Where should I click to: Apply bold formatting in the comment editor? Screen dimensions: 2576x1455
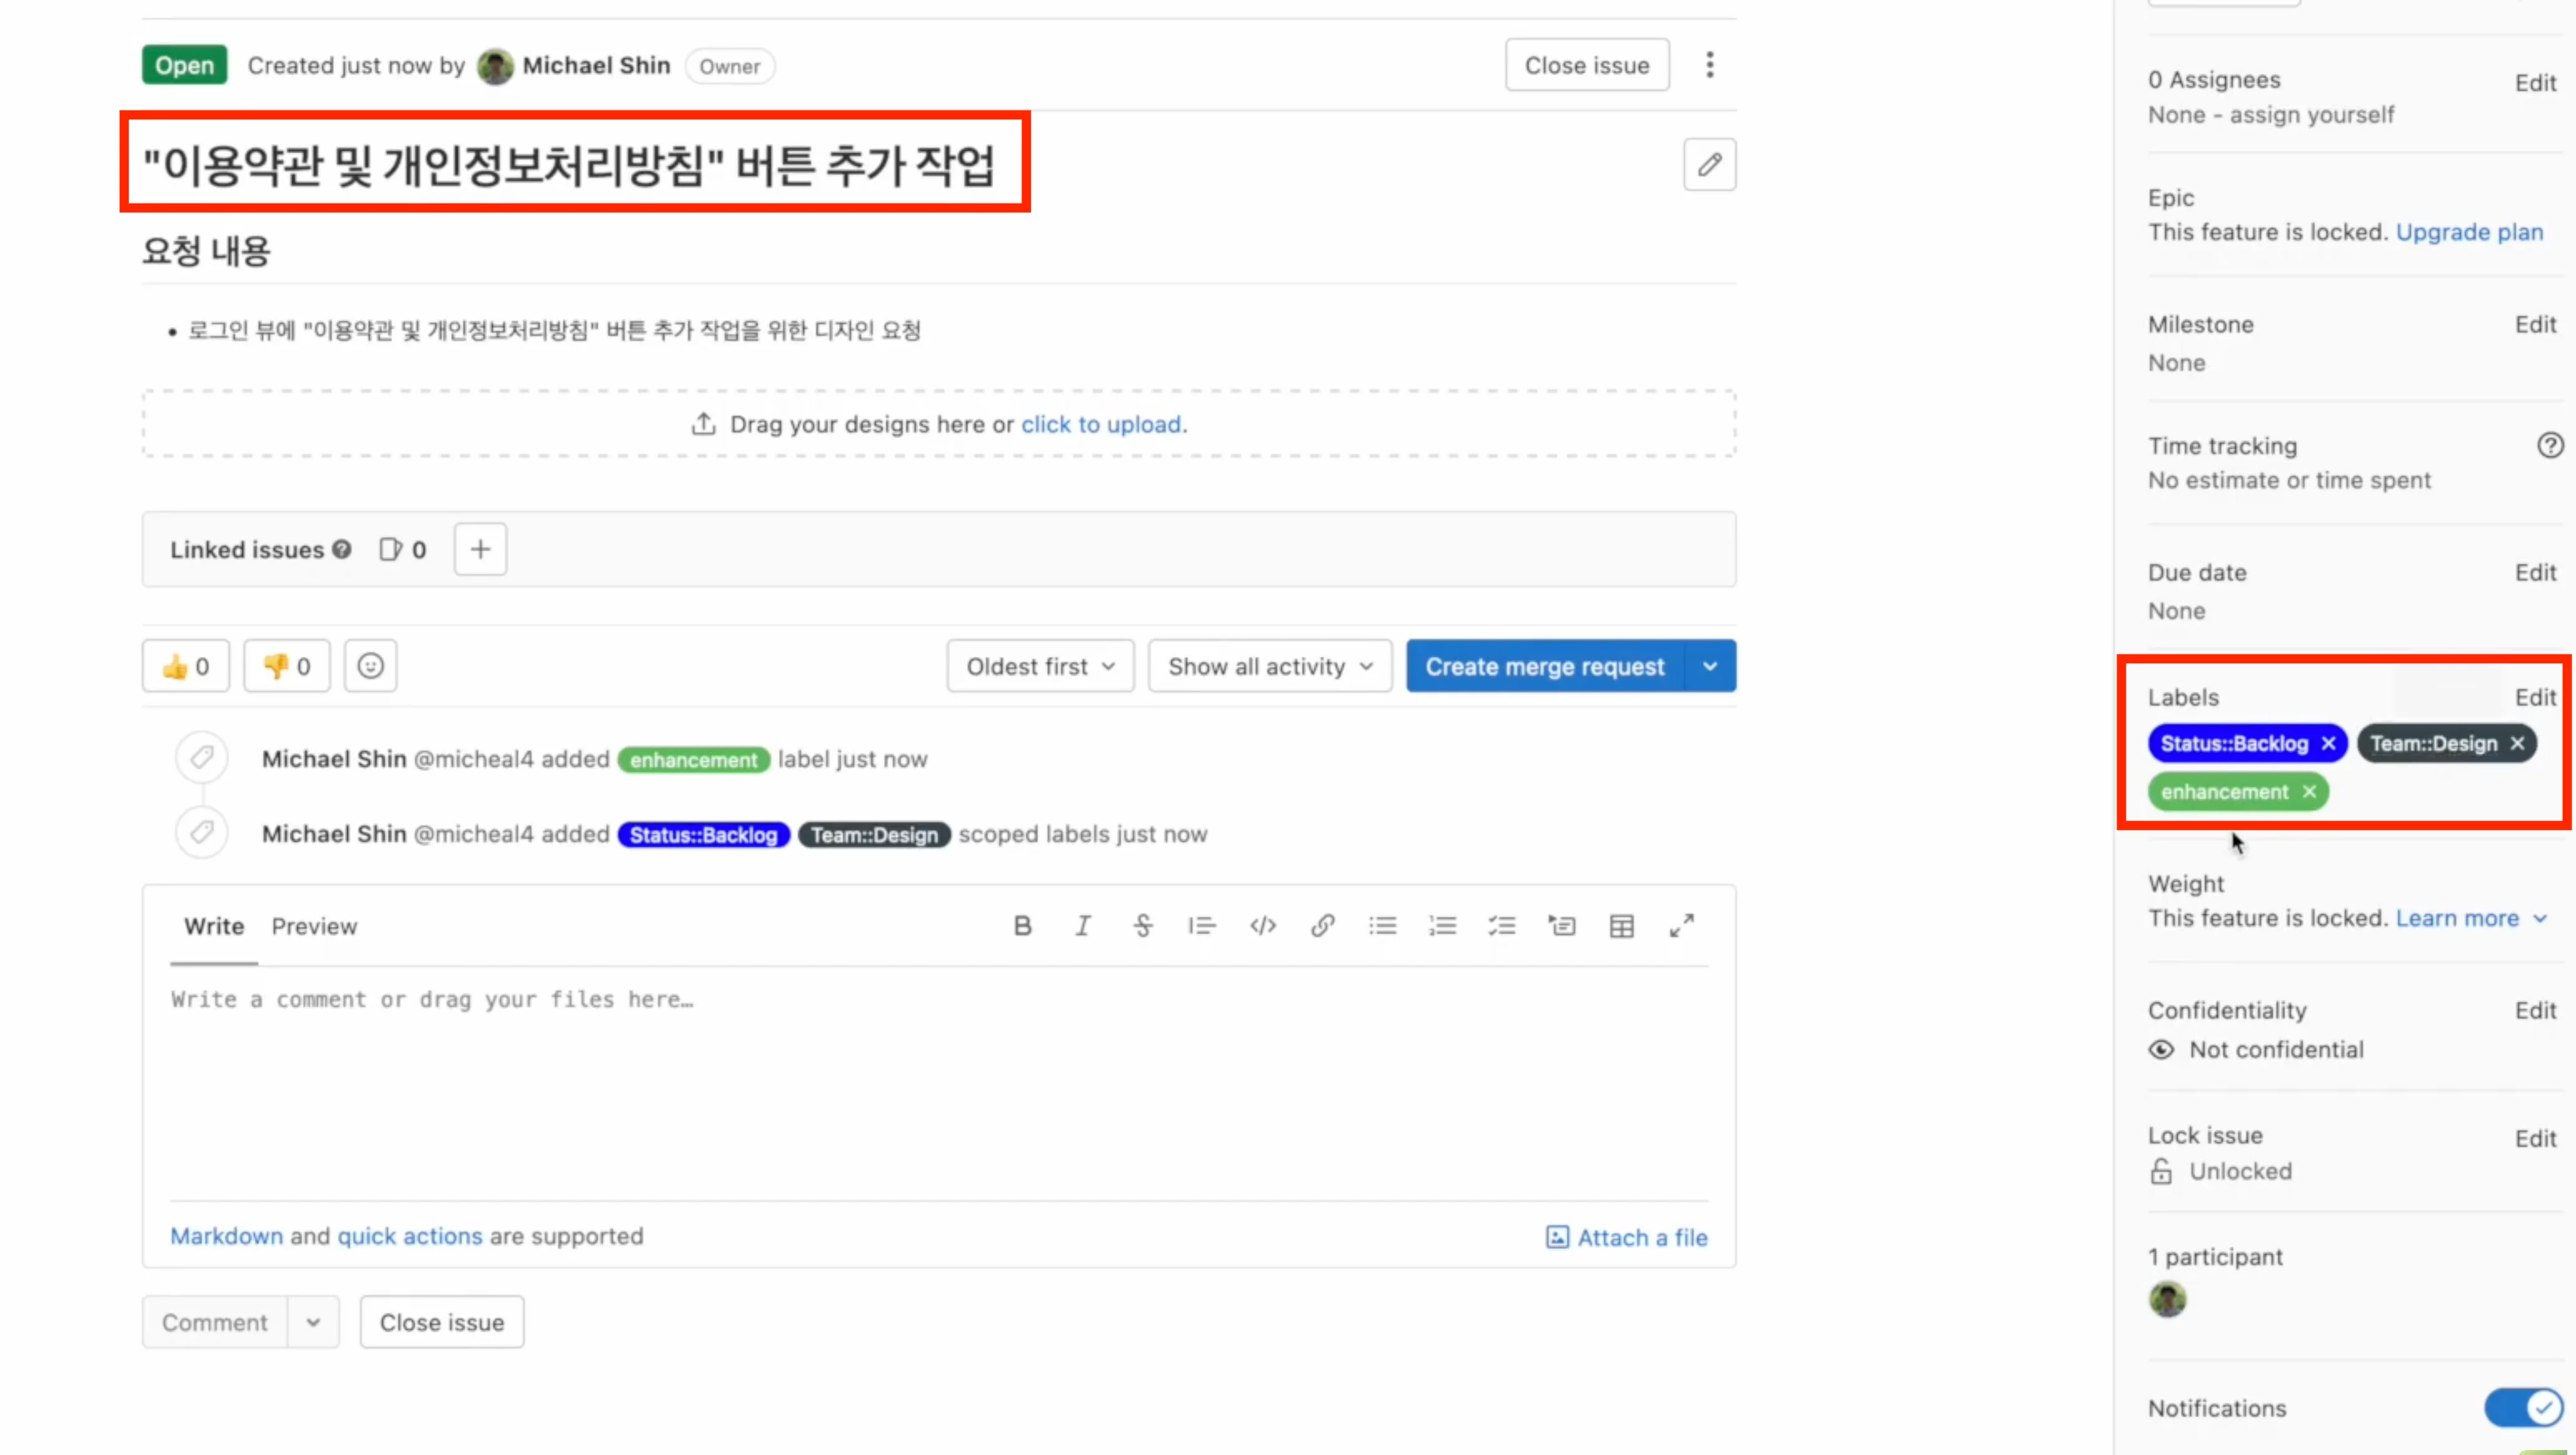1022,925
